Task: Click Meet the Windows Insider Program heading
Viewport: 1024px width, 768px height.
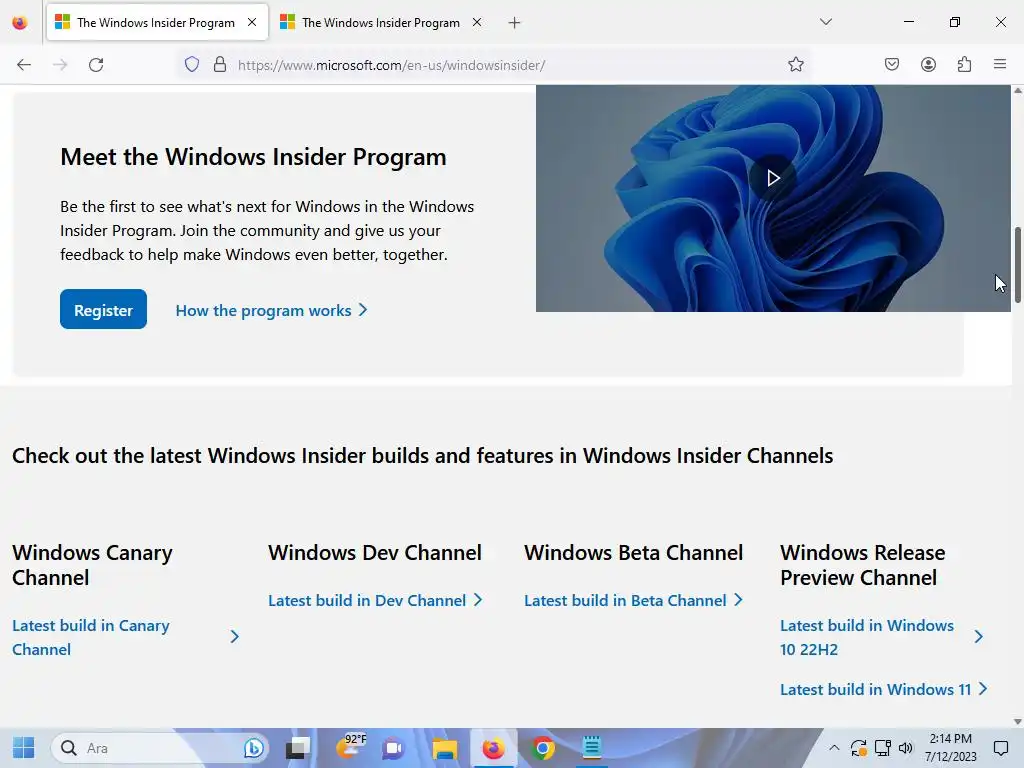Action: click(x=253, y=157)
